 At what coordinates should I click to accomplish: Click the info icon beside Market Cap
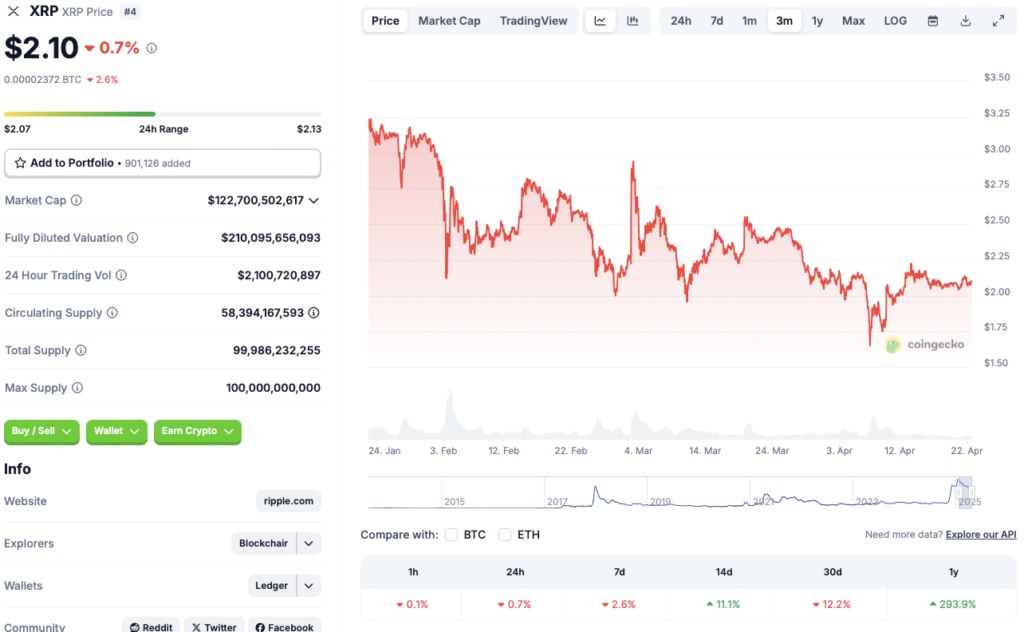pos(76,200)
